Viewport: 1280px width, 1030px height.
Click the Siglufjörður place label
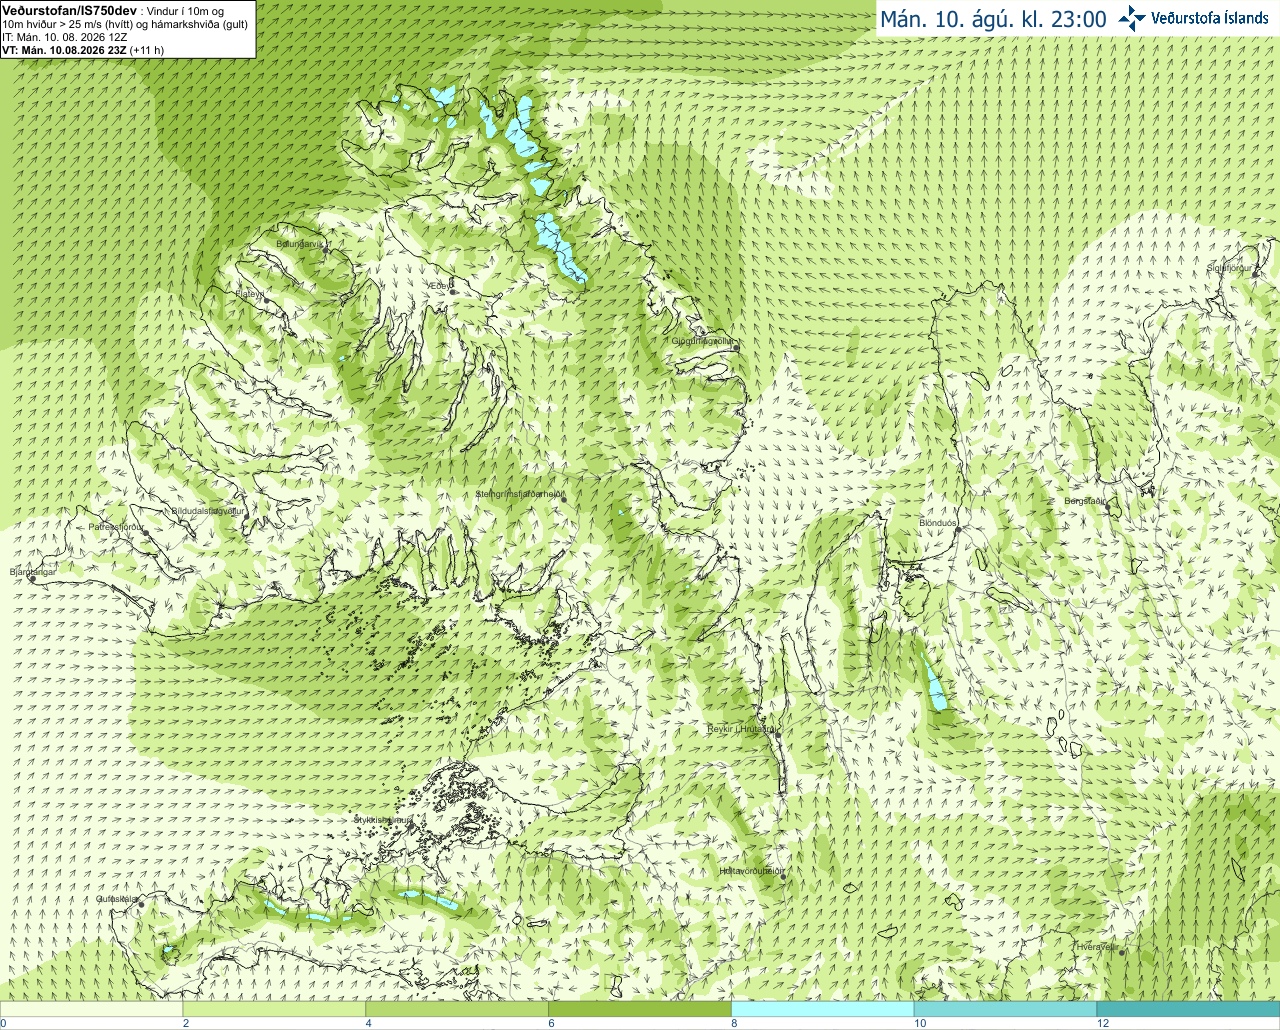point(1230,268)
